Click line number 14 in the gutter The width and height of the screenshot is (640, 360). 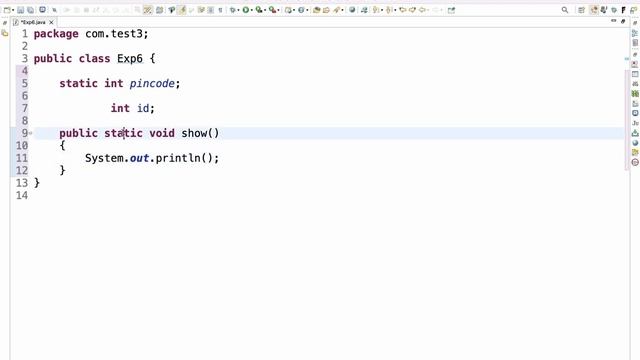click(22, 195)
